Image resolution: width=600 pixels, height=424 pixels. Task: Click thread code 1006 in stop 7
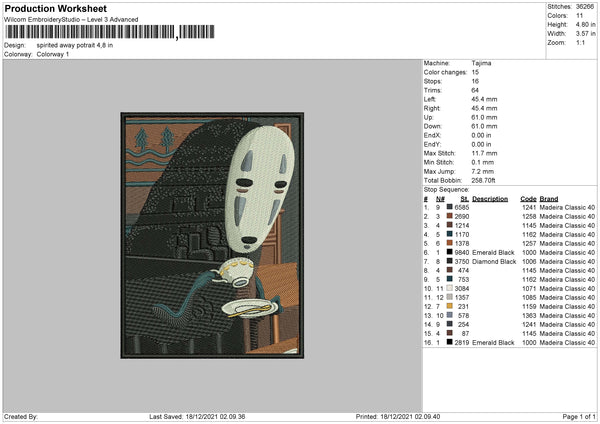click(529, 262)
